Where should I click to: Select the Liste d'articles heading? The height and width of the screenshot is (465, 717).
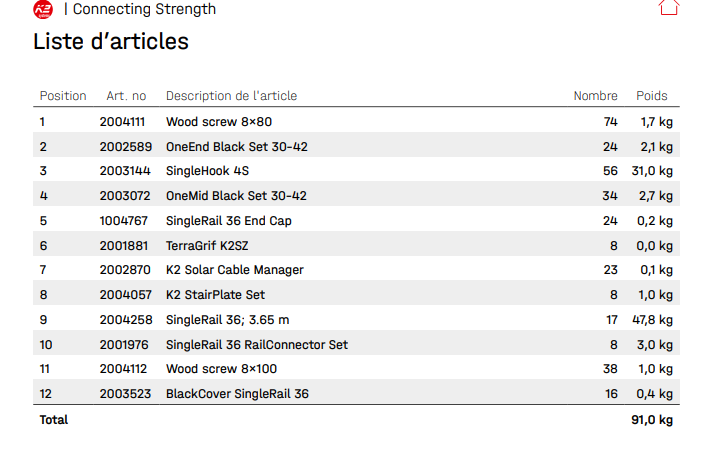[111, 42]
